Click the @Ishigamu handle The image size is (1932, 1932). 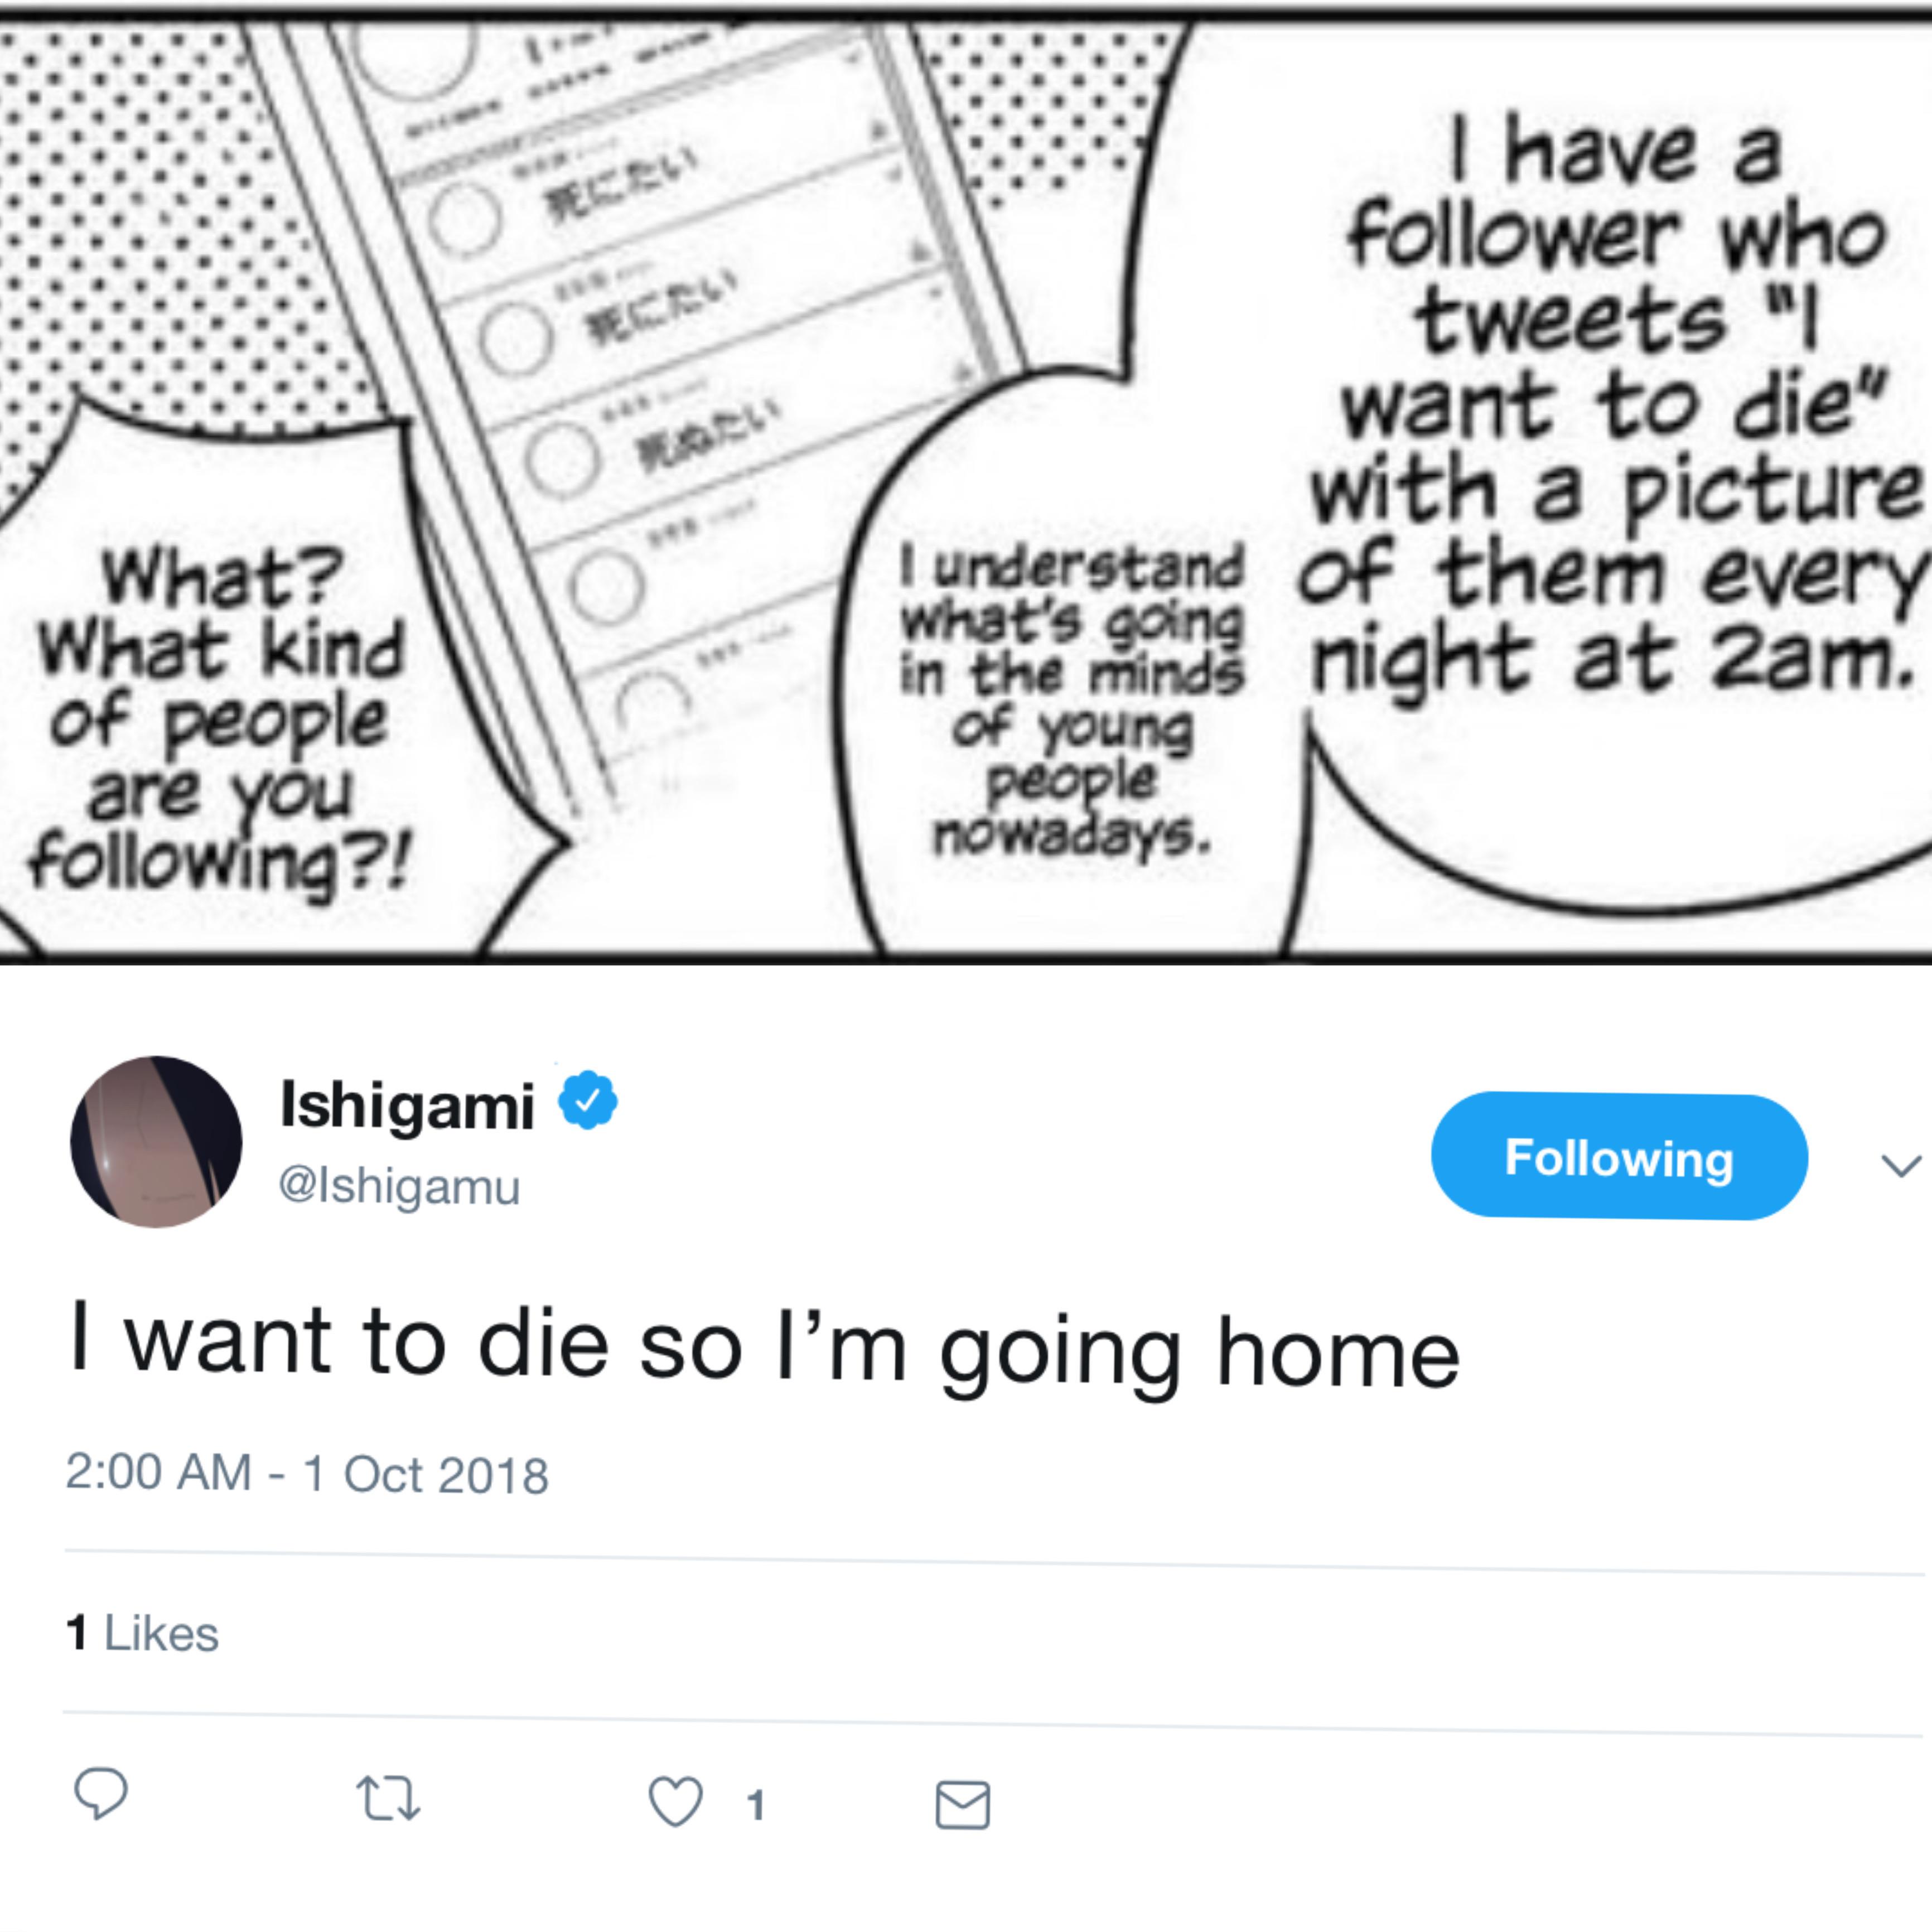click(x=399, y=1187)
